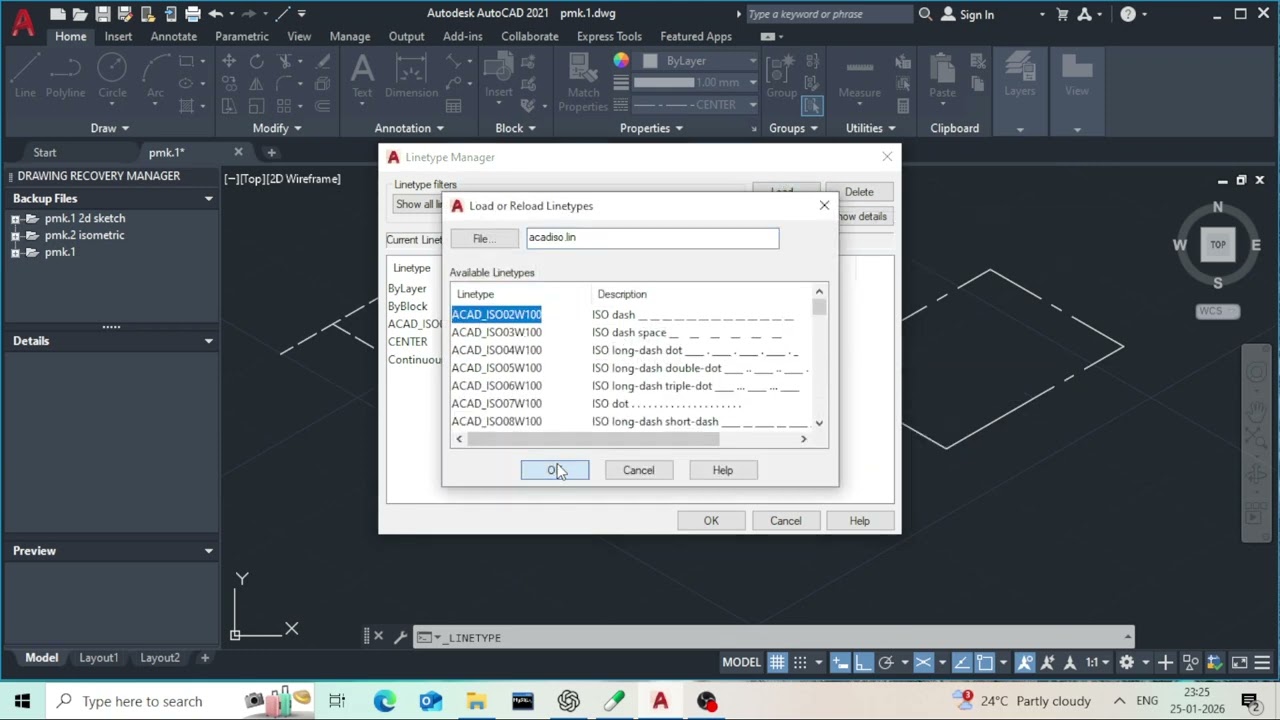Toggle annotation objects visibility in status bar

click(1025, 662)
